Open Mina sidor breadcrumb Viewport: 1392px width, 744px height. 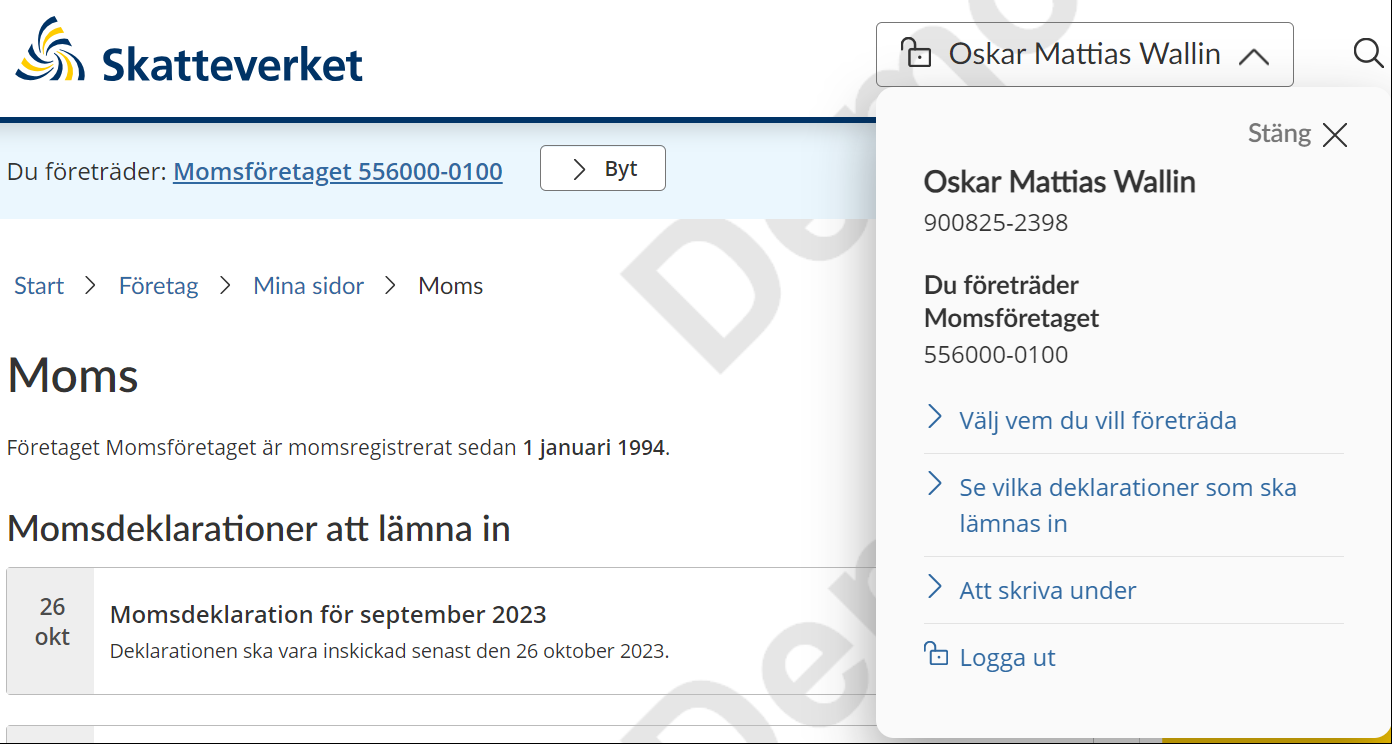coord(308,286)
